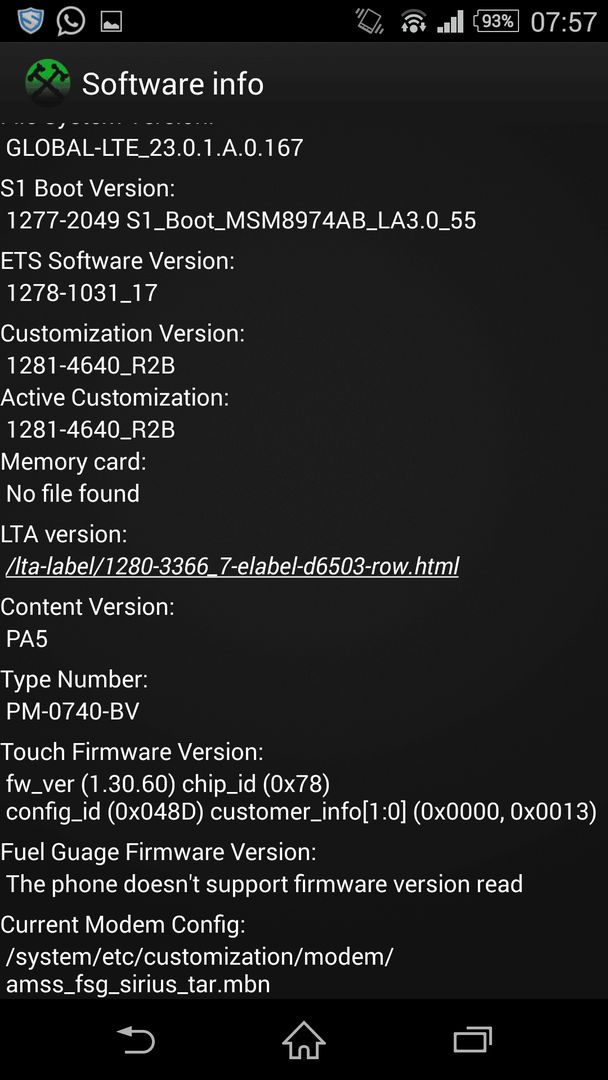Screen dimensions: 608x1080
Task: Open the lta-label elabel-d6503-row.html link
Action: (x=232, y=566)
